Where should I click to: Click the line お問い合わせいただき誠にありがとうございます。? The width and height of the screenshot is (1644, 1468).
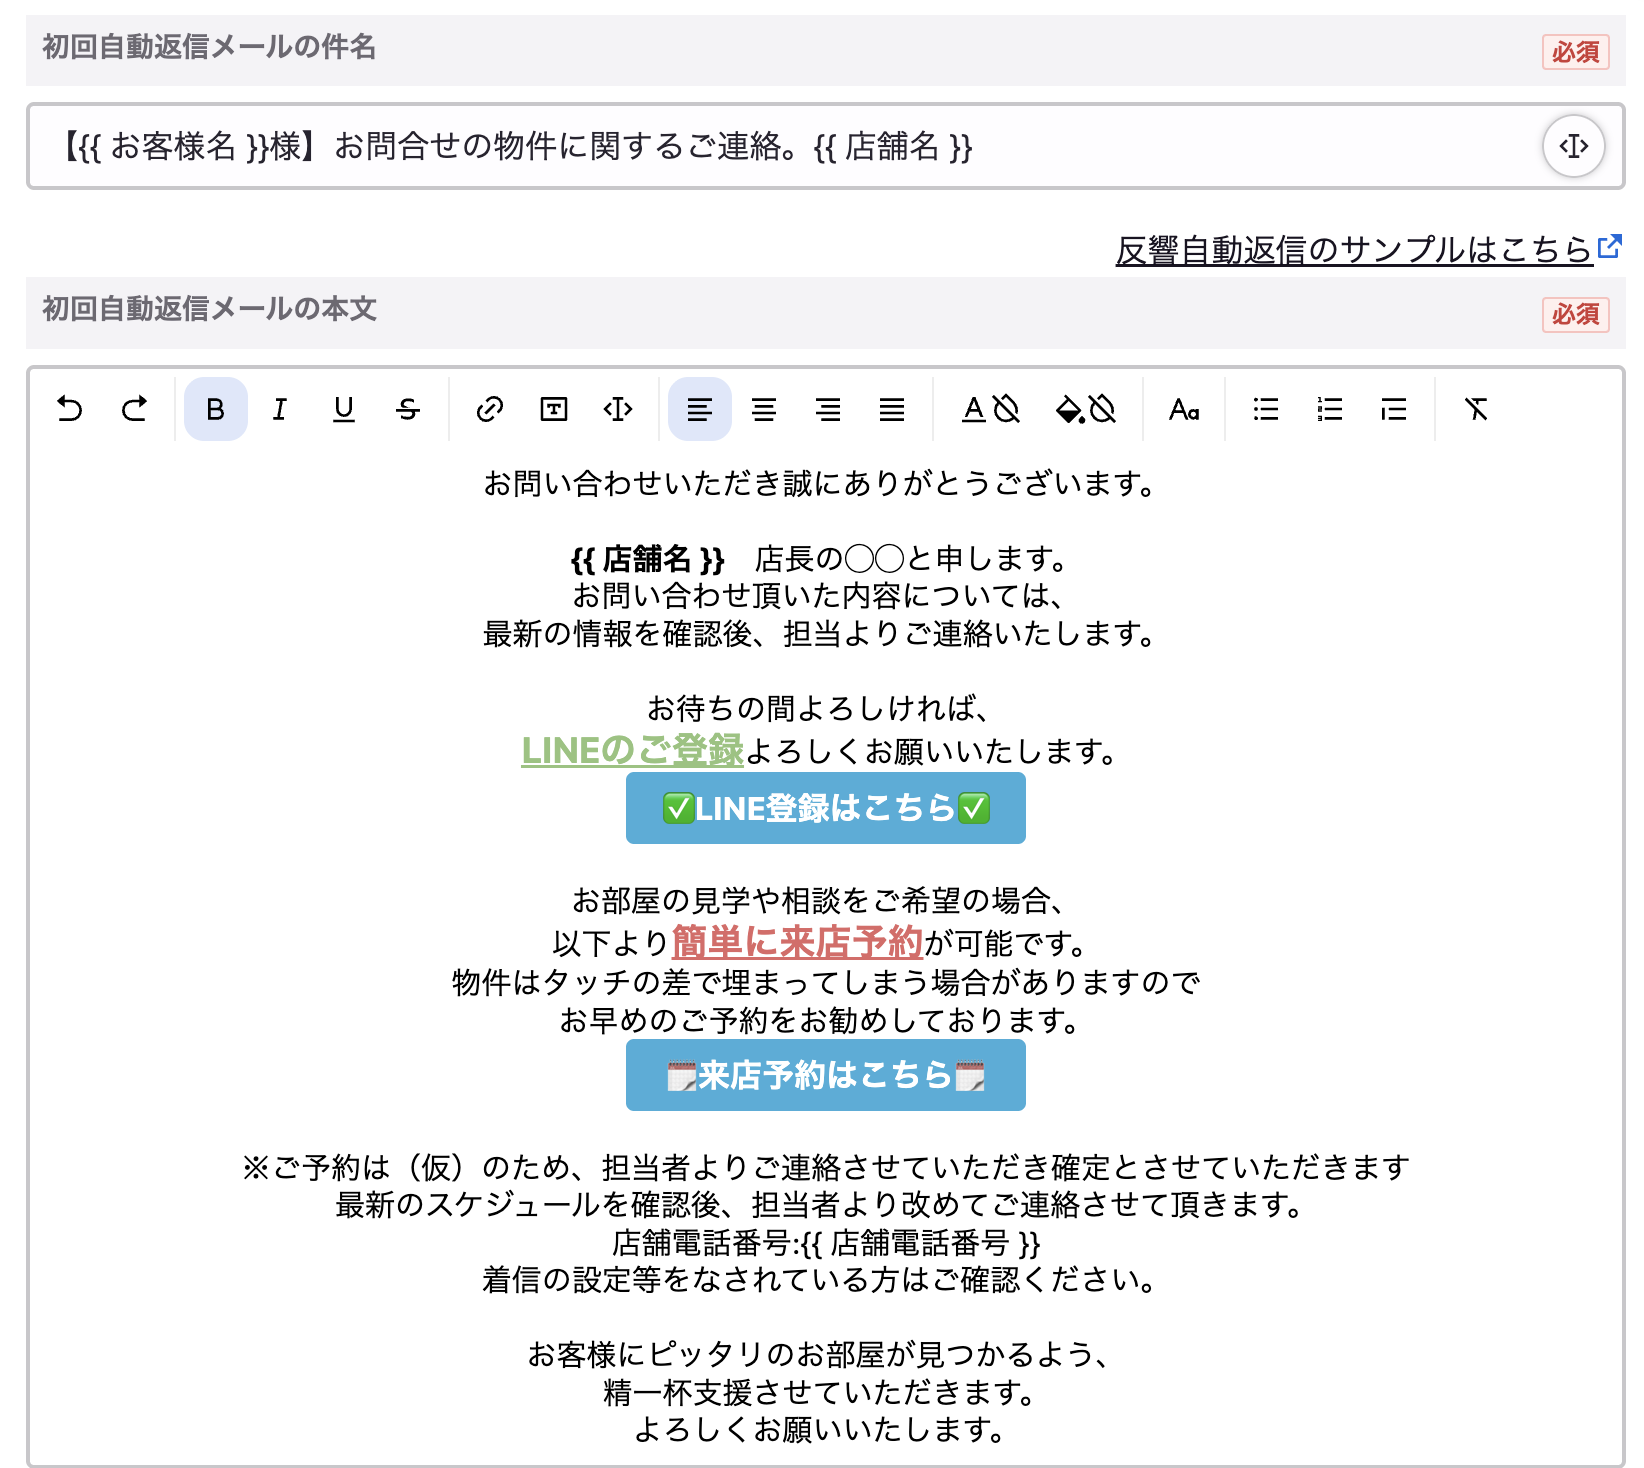[x=822, y=484]
